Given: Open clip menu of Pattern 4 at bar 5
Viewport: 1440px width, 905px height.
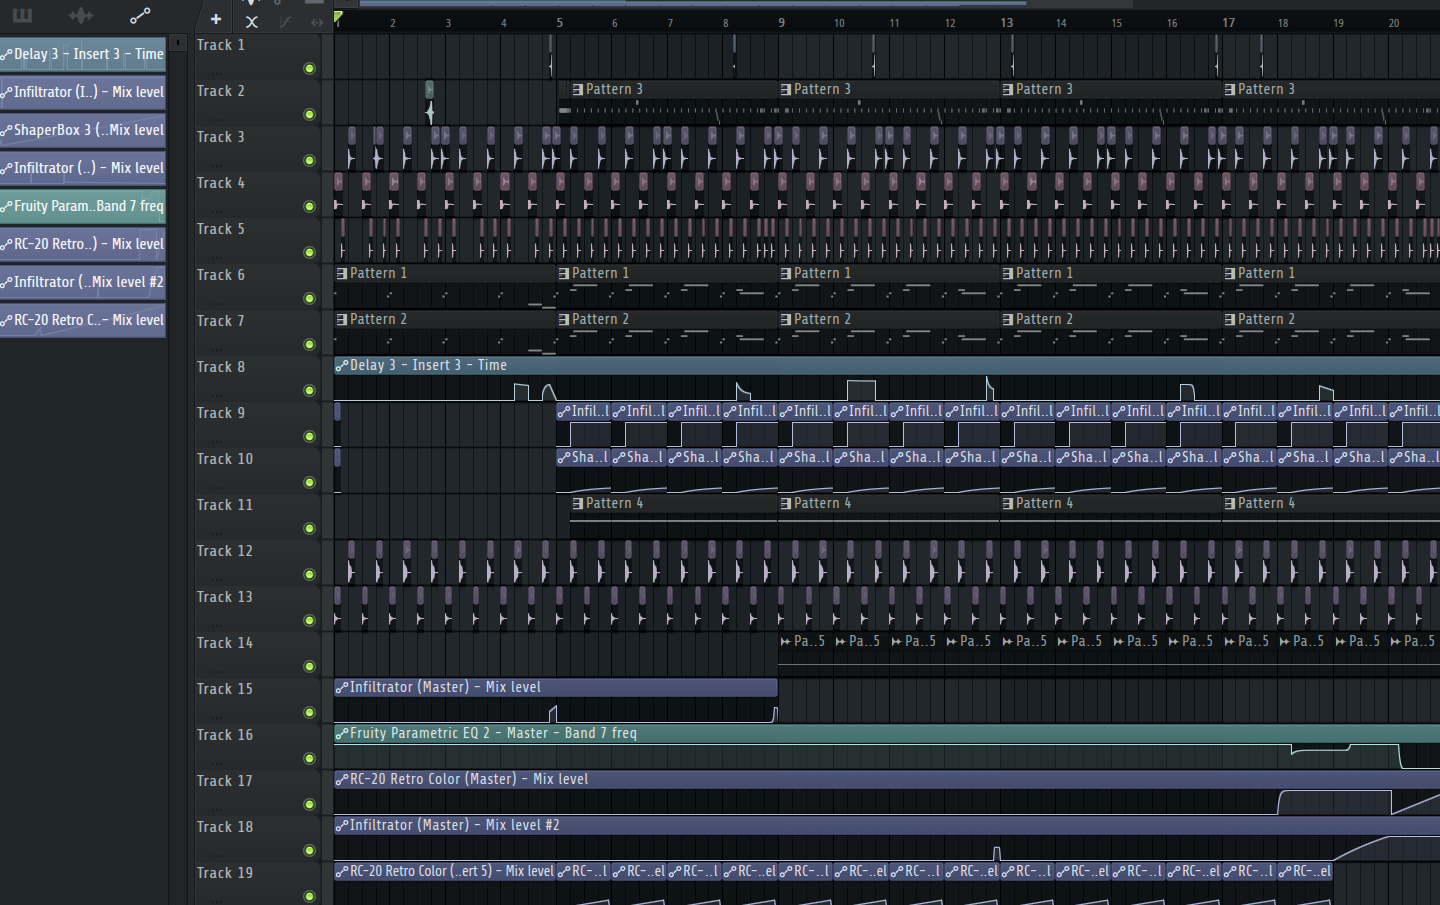Looking at the screenshot, I should (x=578, y=504).
